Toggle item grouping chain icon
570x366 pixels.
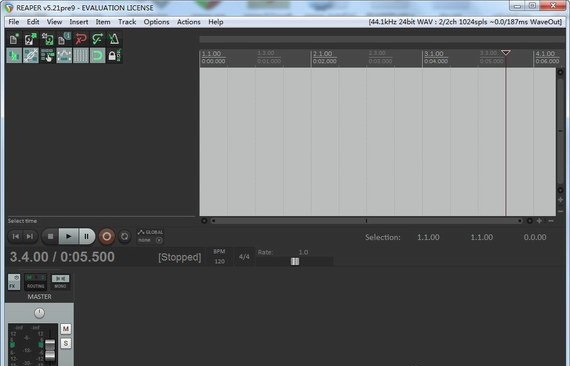[31, 56]
